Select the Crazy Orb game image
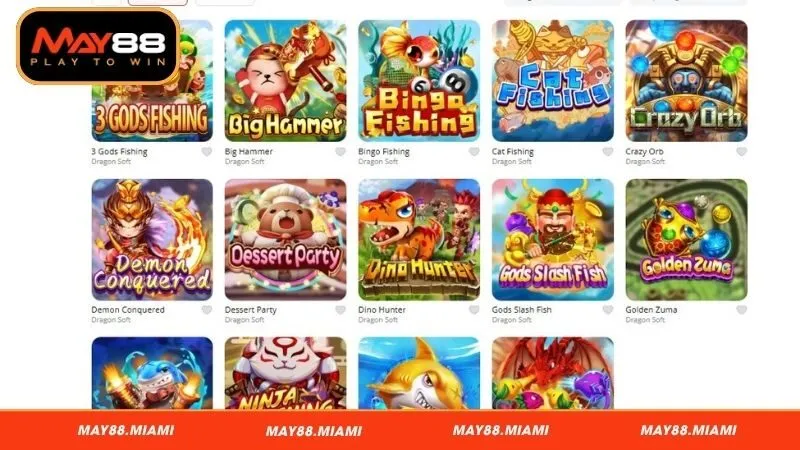Screen dimensions: 800x450 [686, 81]
